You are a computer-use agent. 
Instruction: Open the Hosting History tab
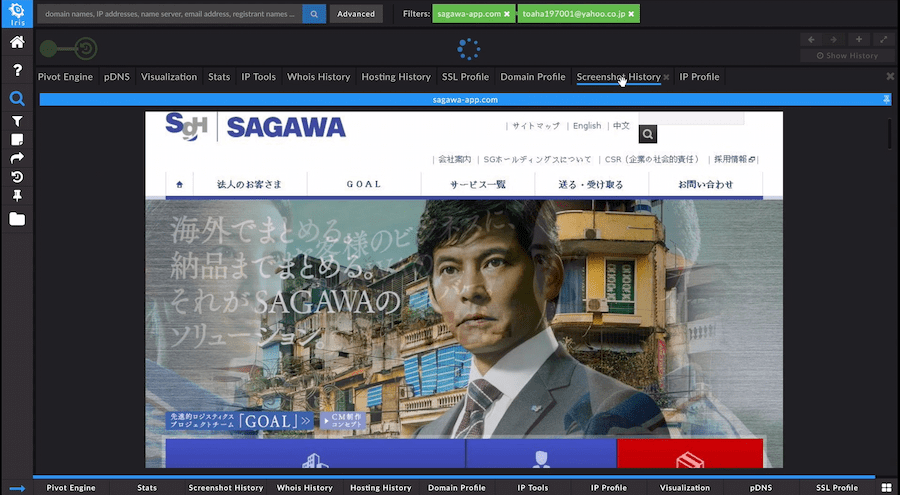(396, 77)
